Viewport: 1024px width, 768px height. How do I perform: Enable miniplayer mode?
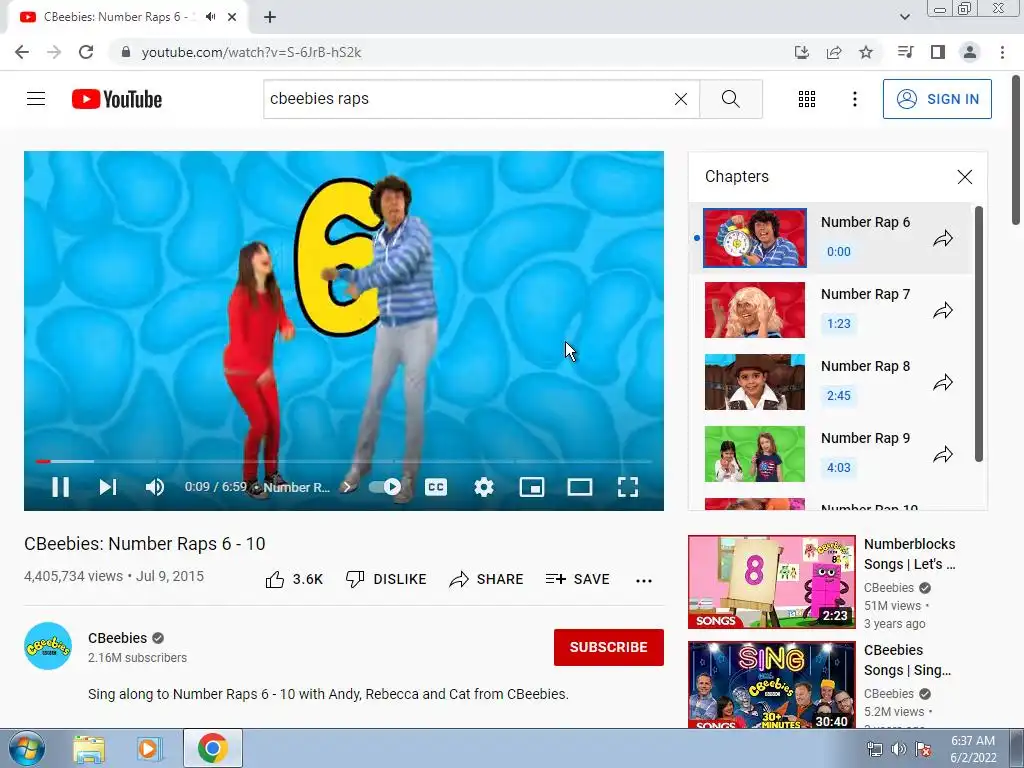coord(532,487)
